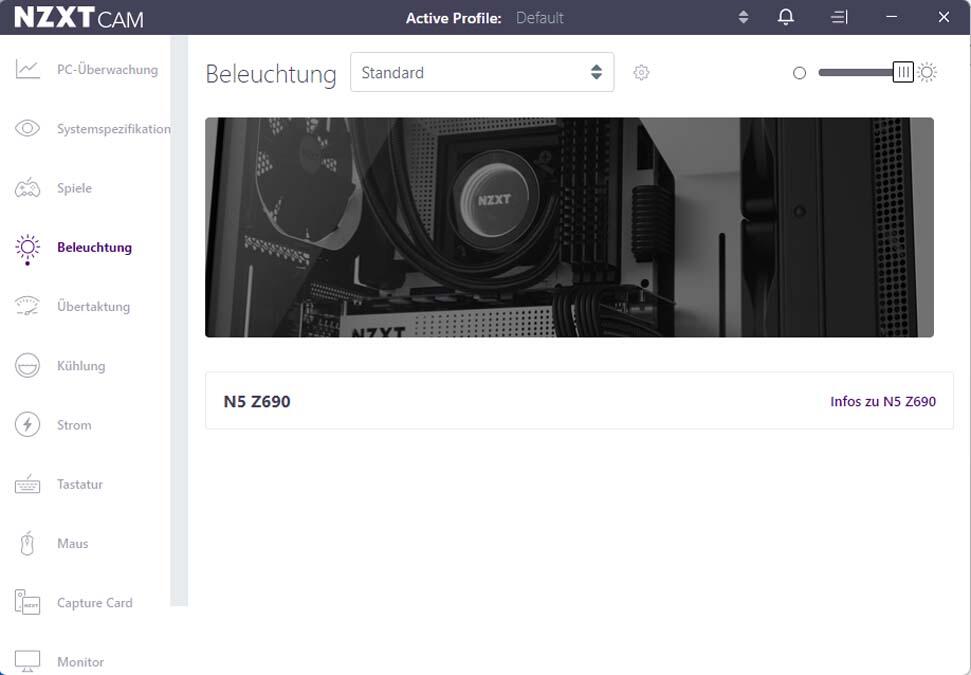Click the Tastatur label
Viewport: 971px width, 675px height.
80,484
